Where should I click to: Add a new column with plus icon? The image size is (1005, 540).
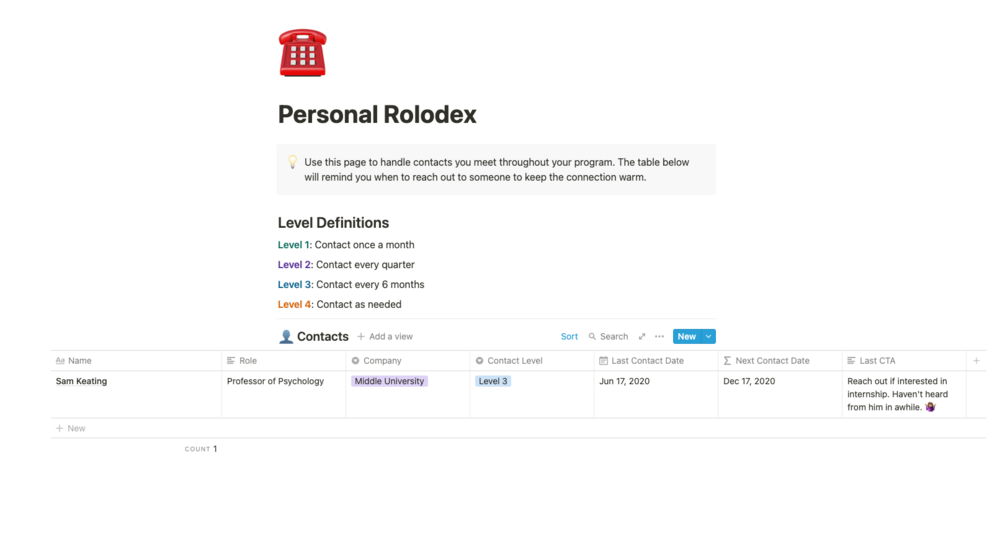[x=976, y=361]
